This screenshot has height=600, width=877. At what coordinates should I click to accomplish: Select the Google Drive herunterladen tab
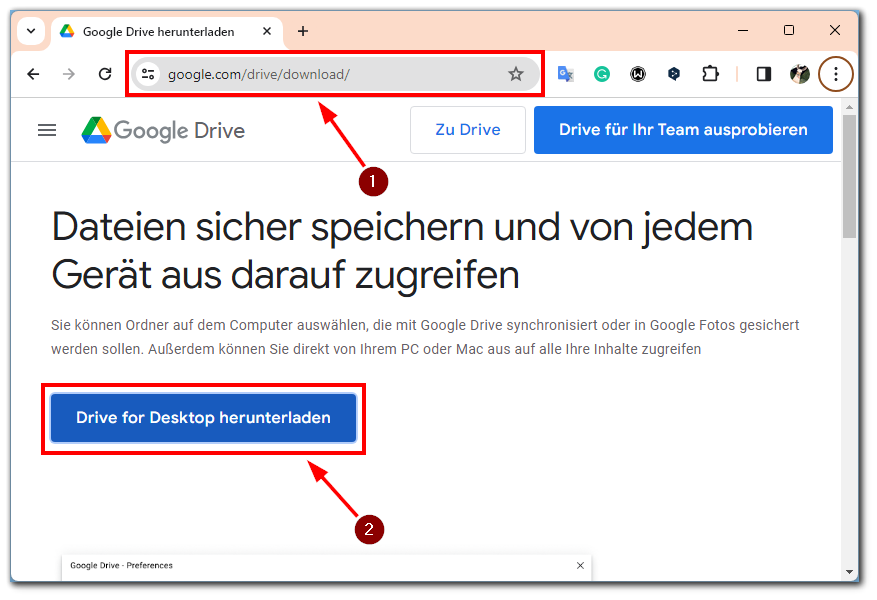click(168, 32)
